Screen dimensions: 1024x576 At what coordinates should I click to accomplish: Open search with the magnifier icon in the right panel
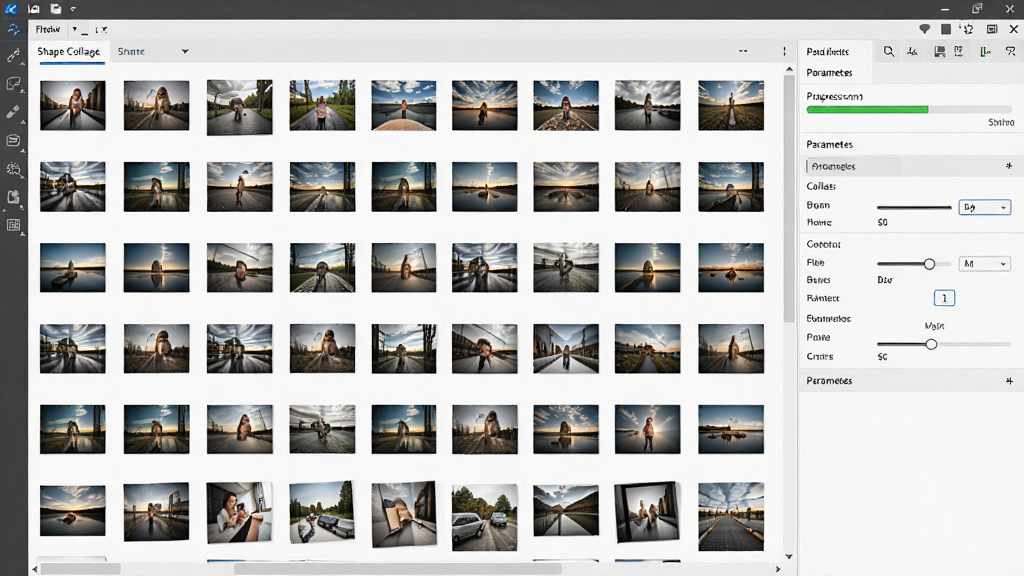[x=889, y=52]
